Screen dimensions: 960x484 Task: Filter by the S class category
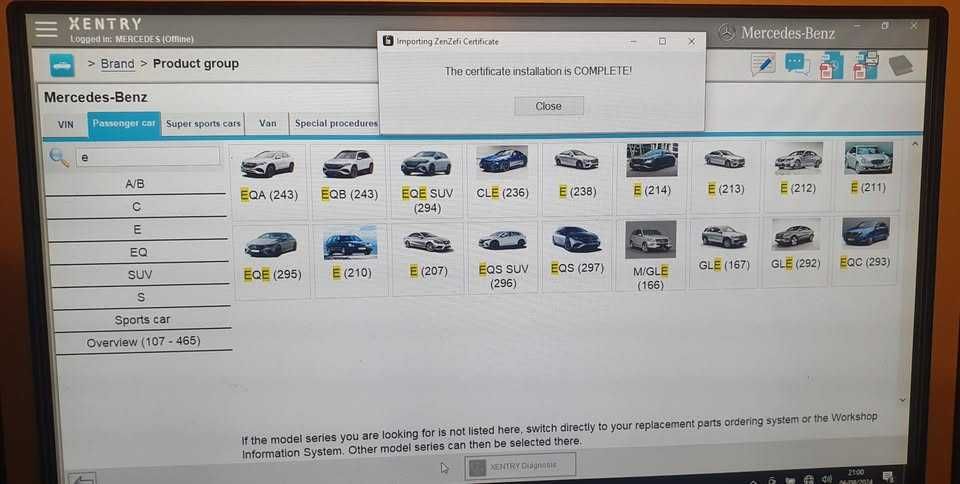142,297
